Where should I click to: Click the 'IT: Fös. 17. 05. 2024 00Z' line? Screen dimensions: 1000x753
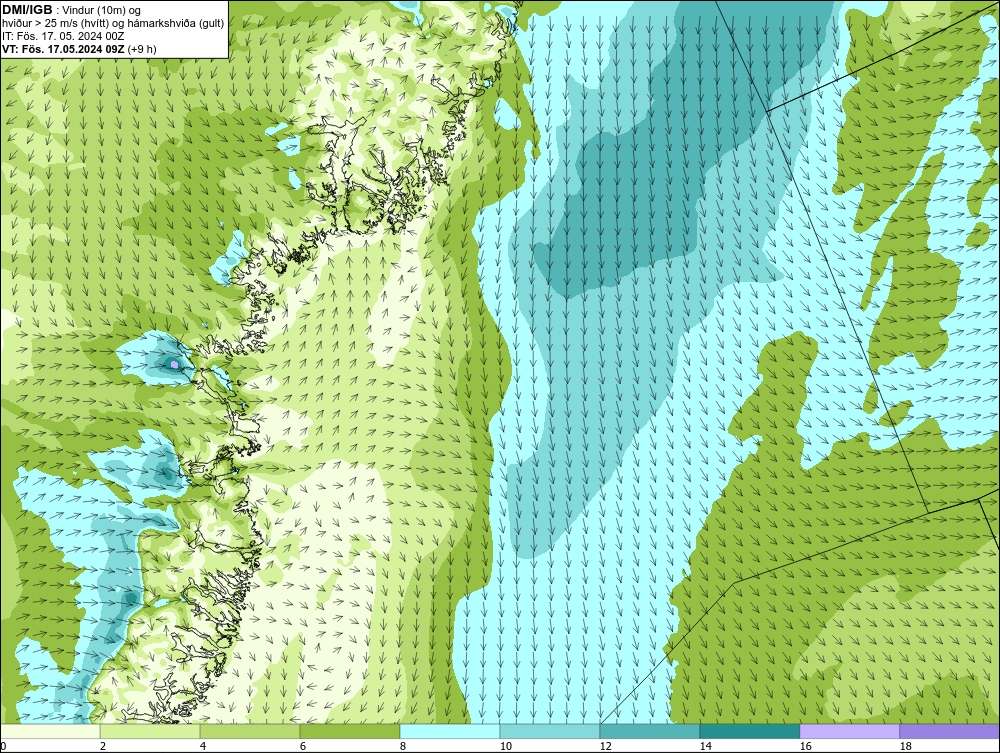(63, 36)
